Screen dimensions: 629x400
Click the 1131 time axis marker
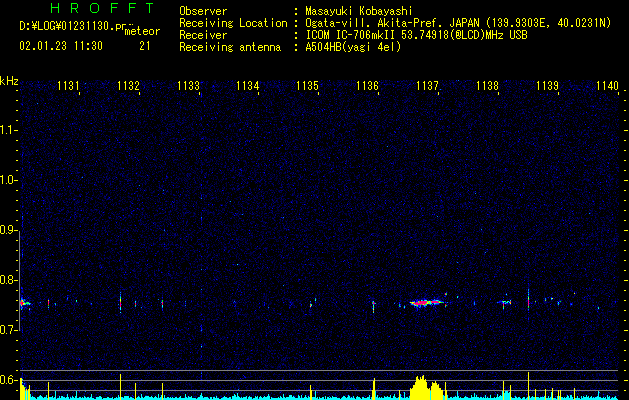coord(68,86)
